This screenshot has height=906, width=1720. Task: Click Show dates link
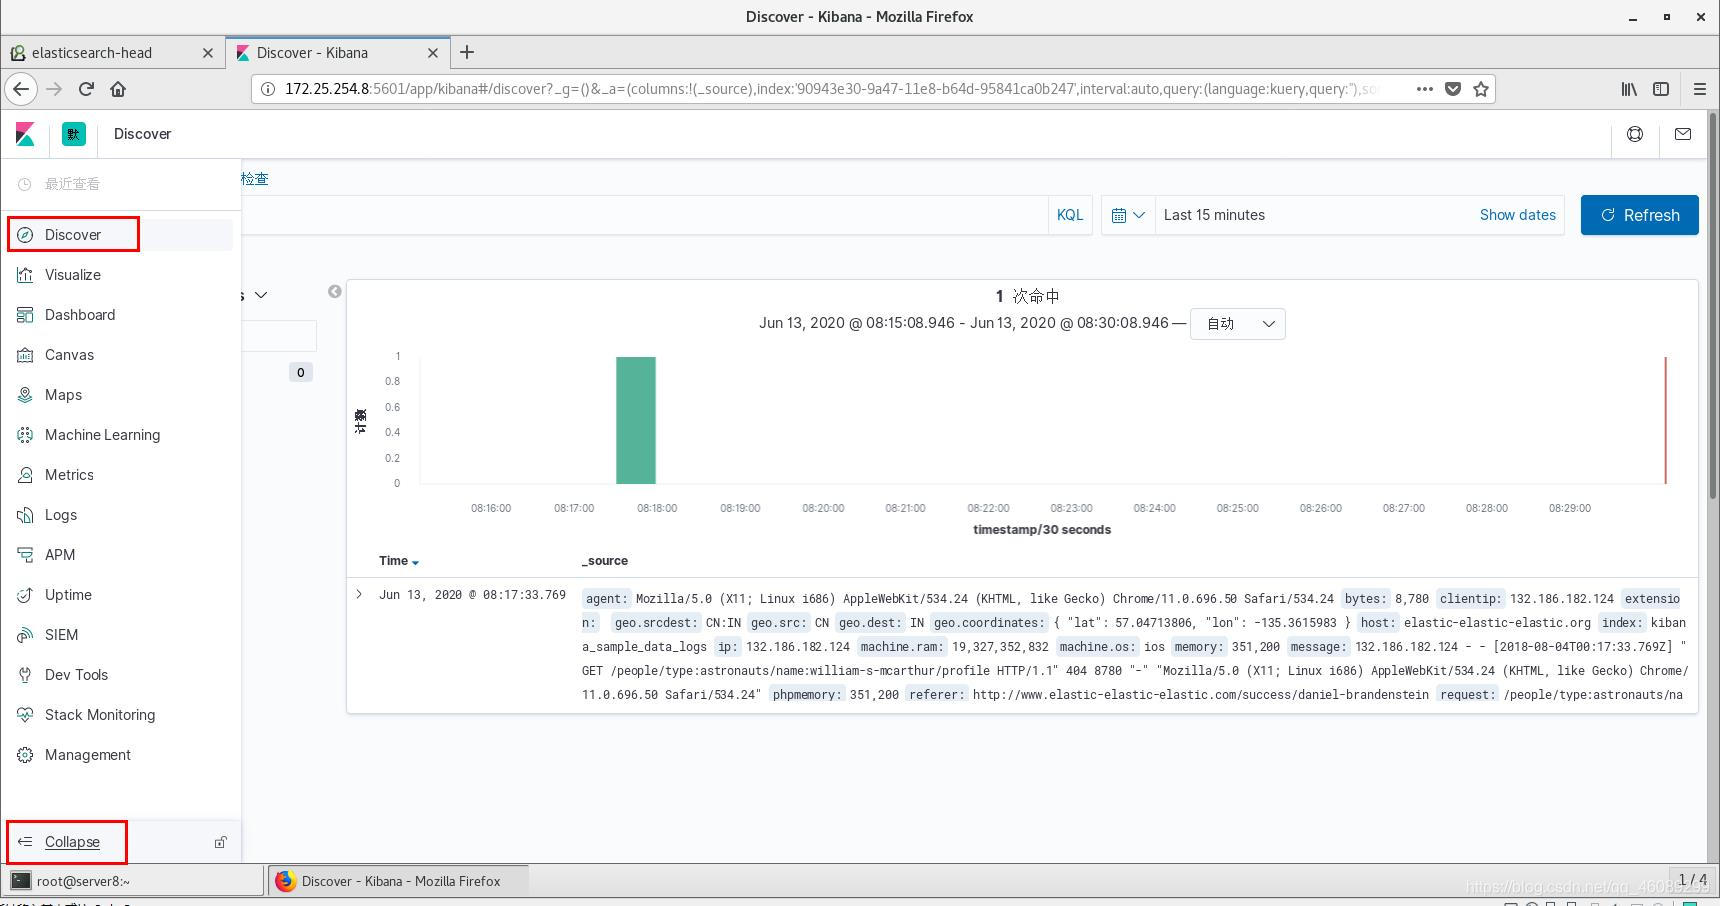click(1517, 215)
